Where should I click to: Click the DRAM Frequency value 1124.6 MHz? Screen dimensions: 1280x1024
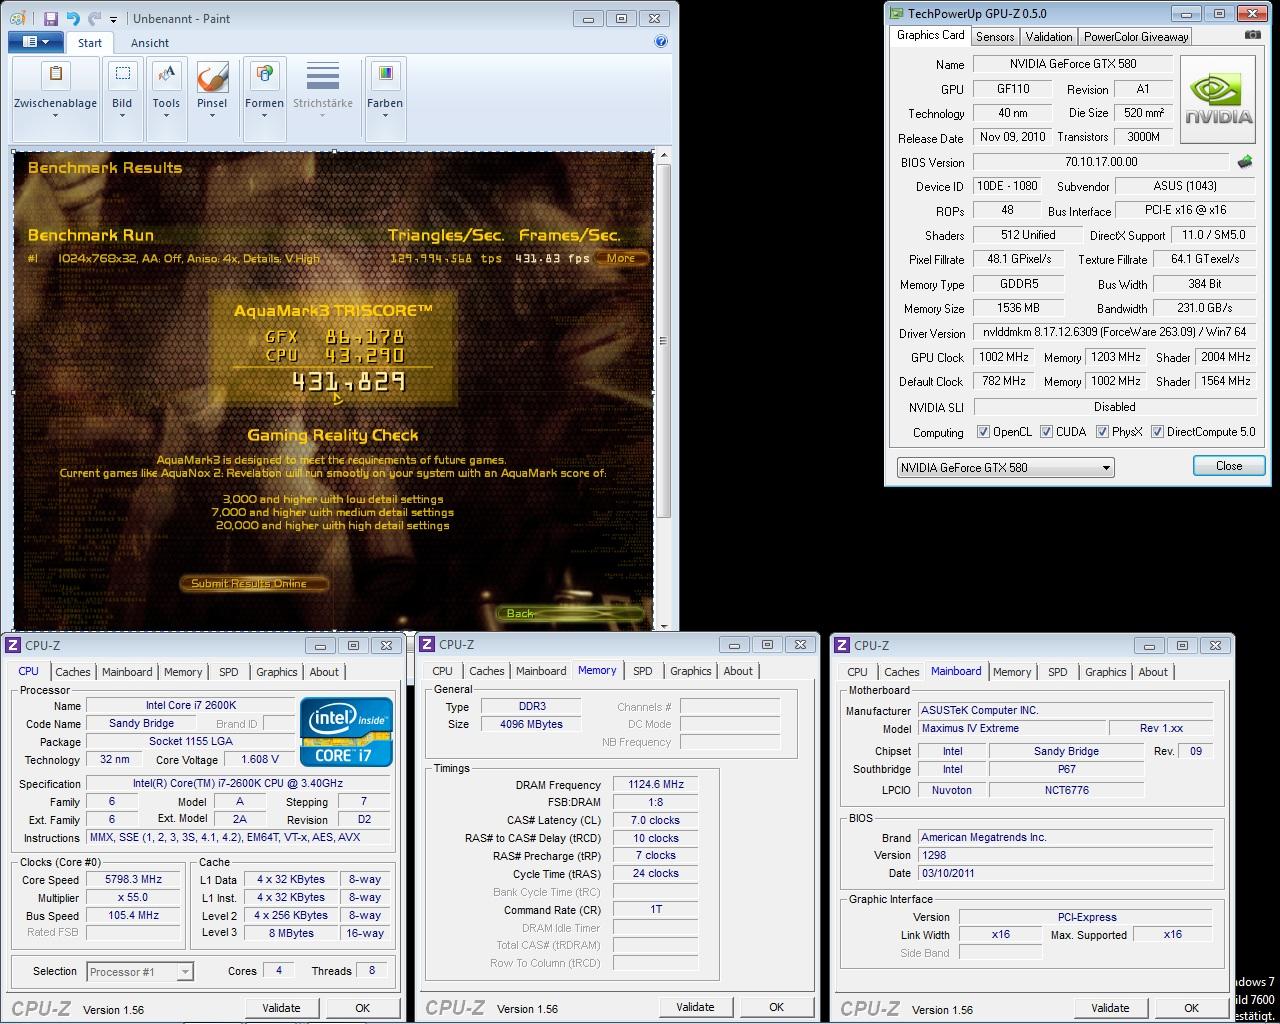(x=655, y=785)
